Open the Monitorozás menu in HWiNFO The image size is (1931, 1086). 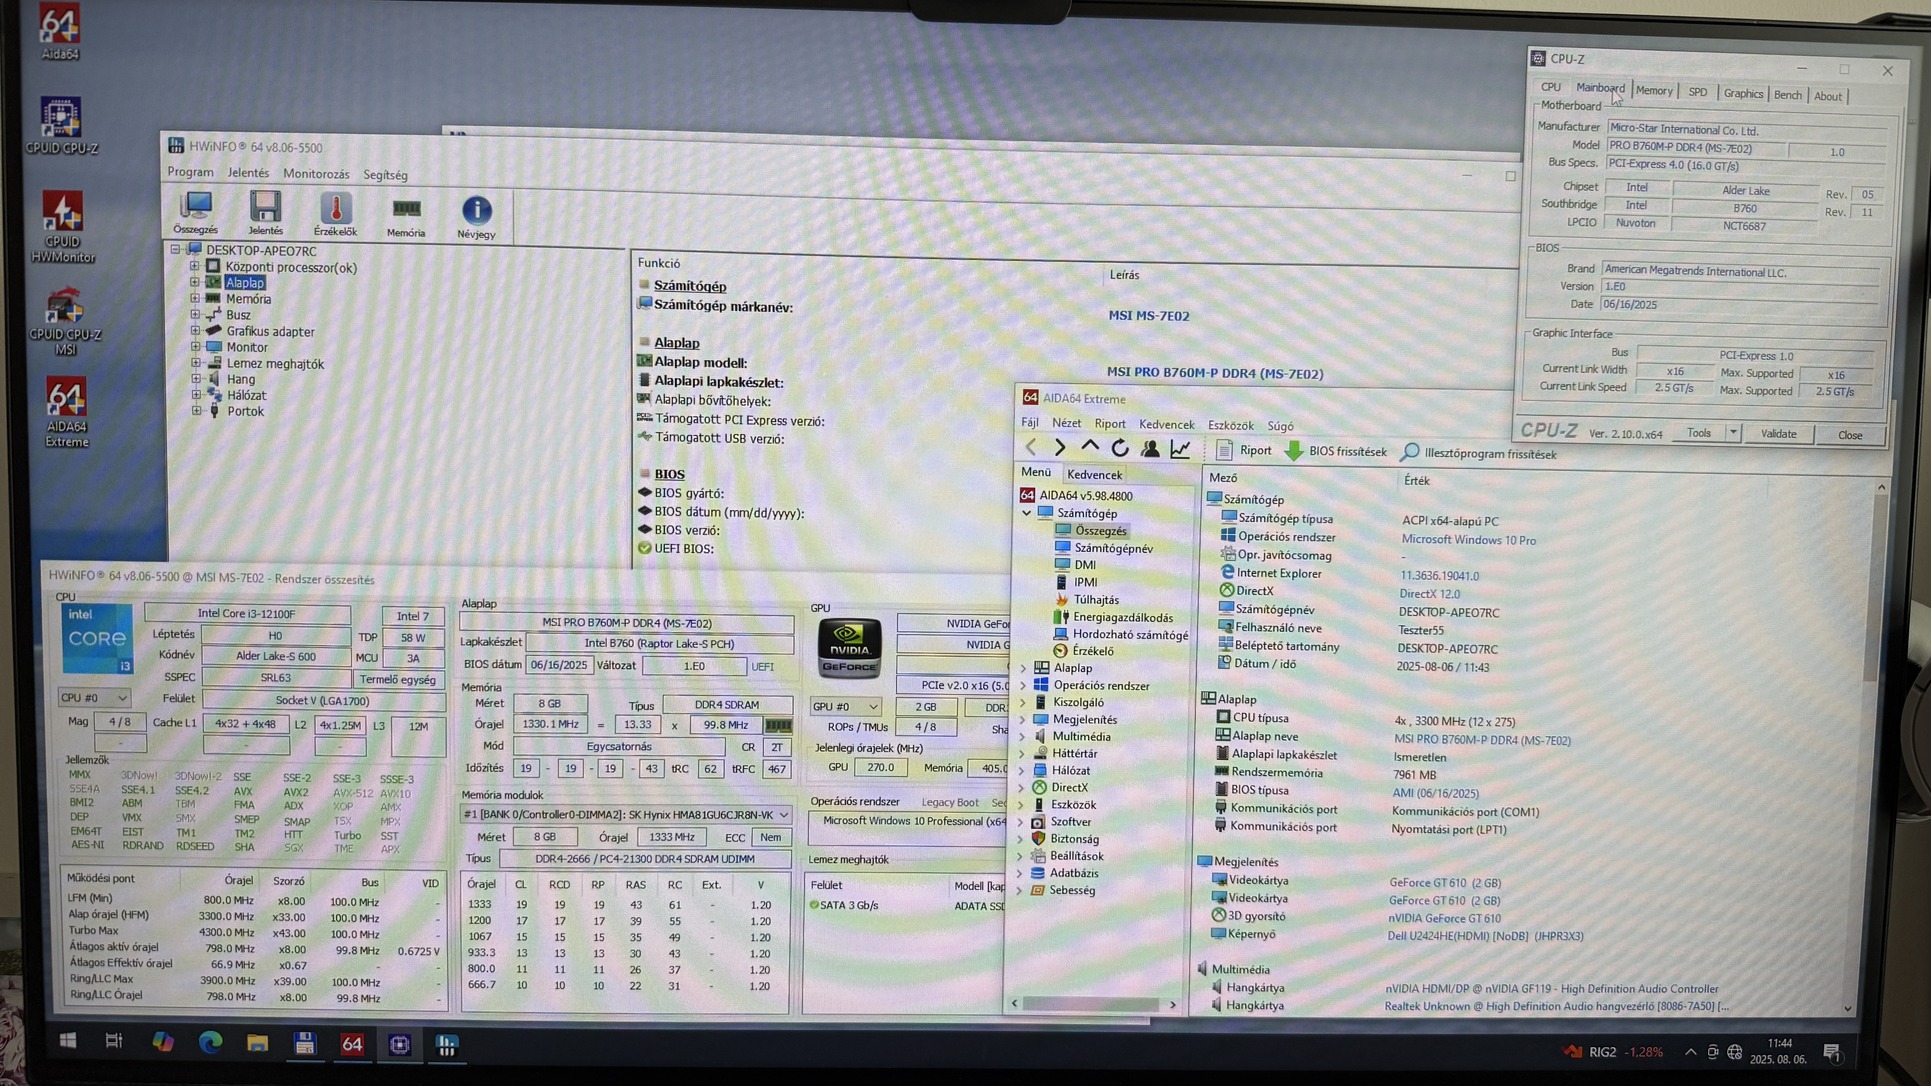pyautogui.click(x=316, y=174)
